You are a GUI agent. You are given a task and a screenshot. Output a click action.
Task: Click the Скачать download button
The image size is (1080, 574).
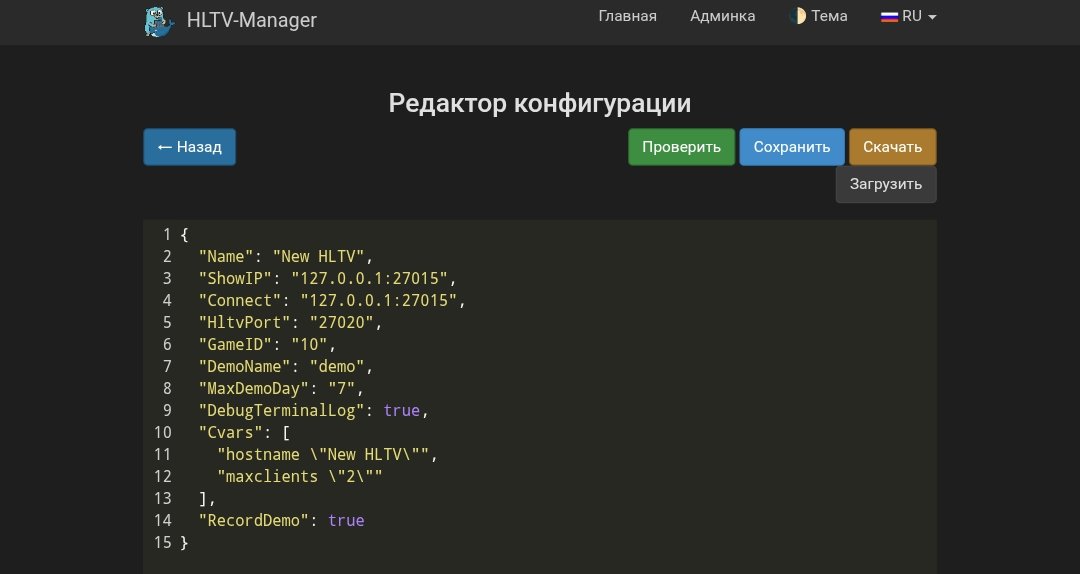(893, 147)
